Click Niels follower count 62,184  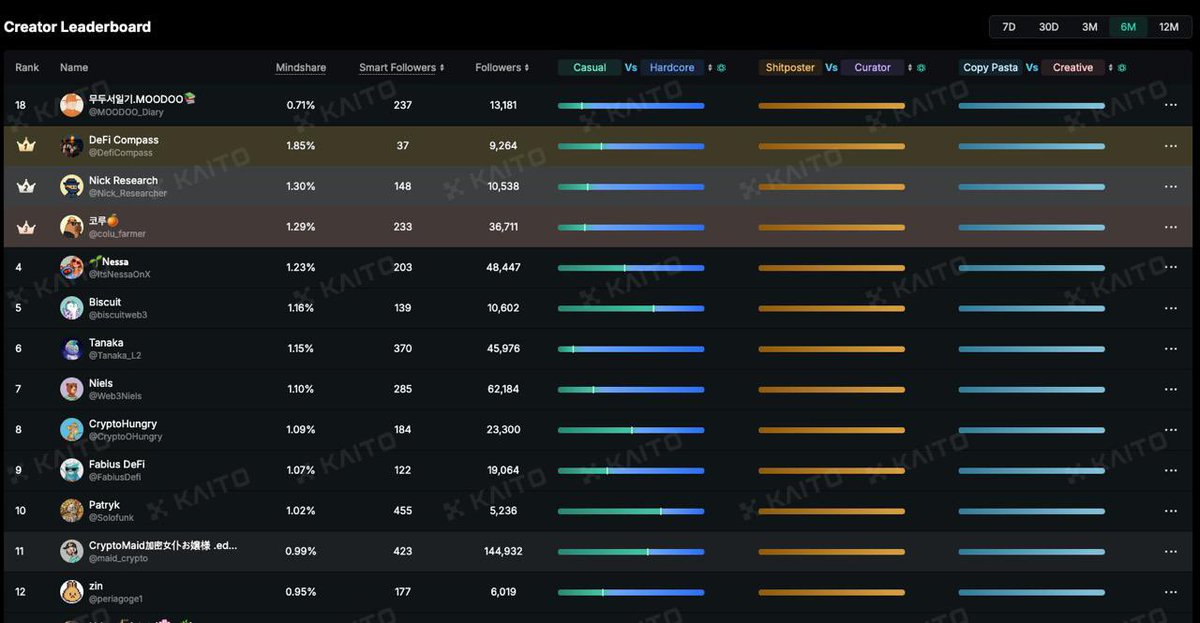503,389
